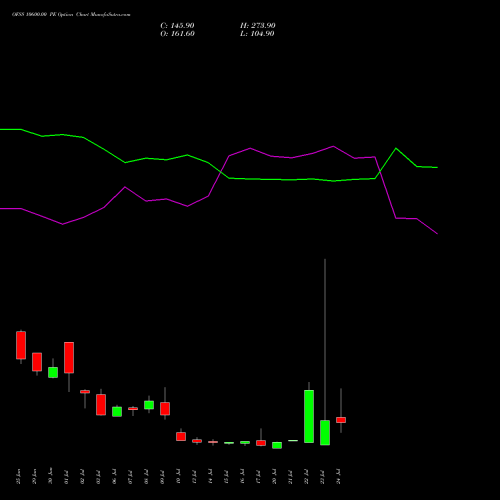Click the OFSS 10600.00 PE chart title
Viewport: 500px width, 500px height.
pos(71,15)
